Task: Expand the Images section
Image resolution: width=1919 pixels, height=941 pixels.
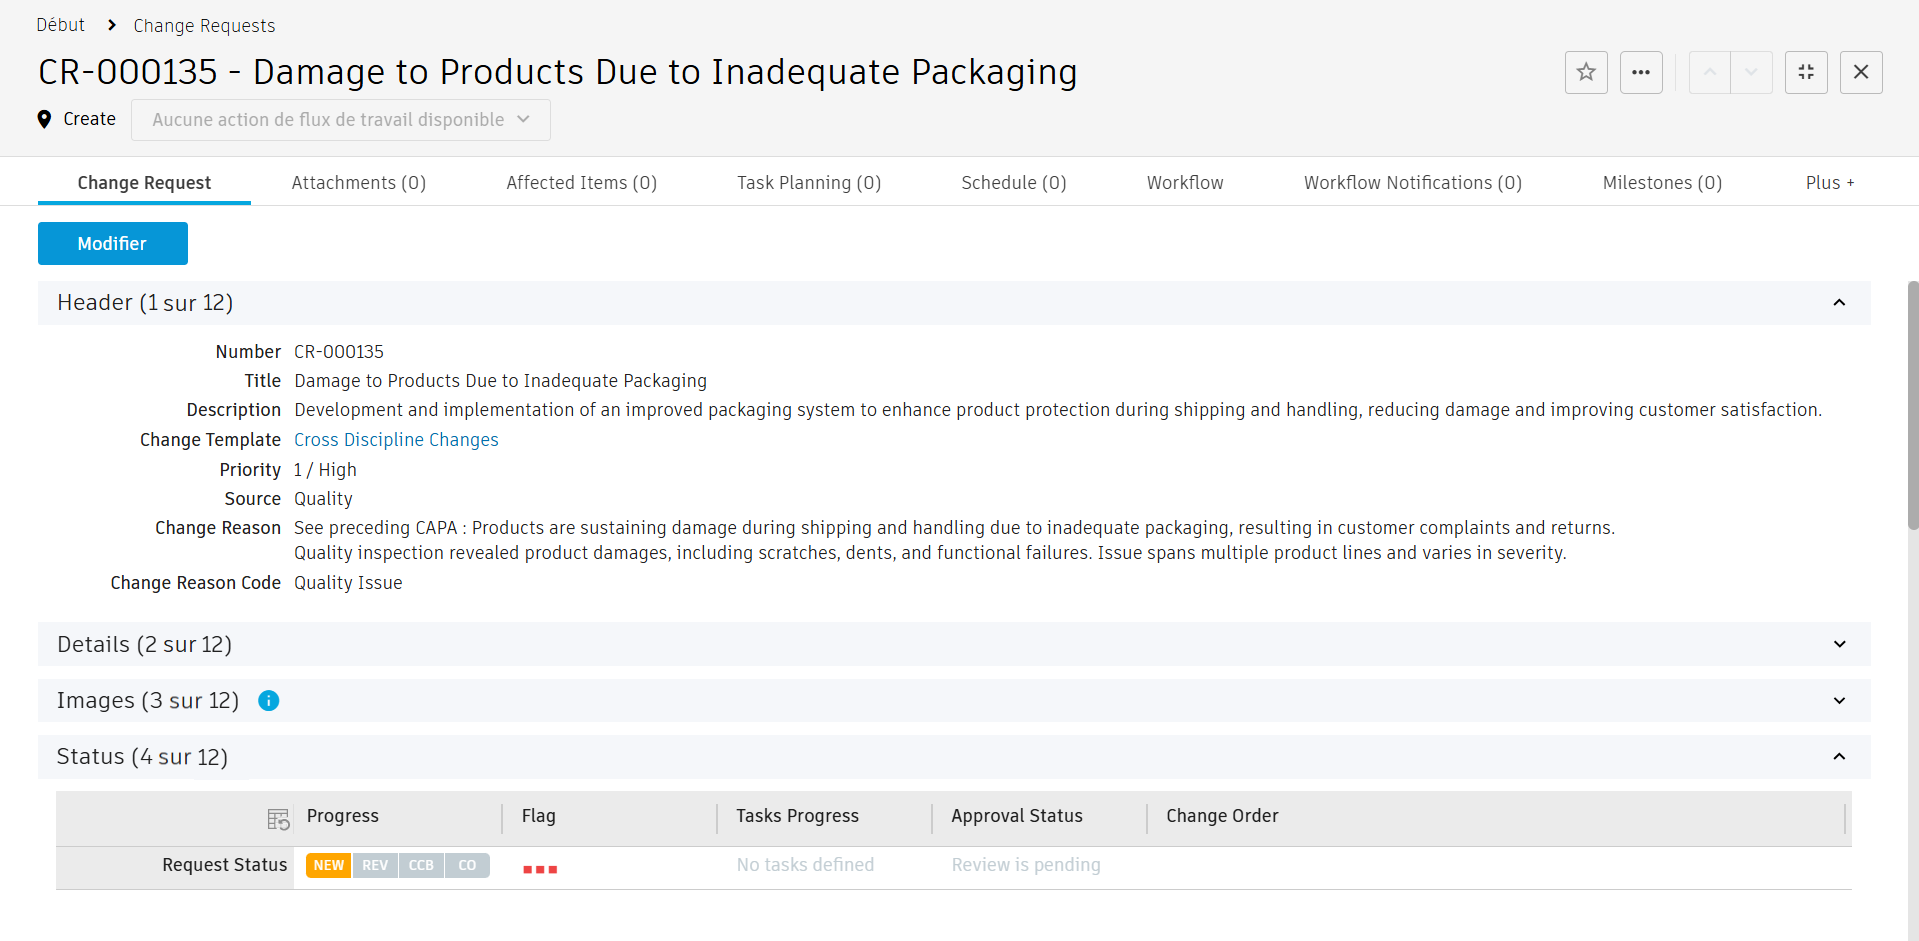Action: pos(1839,701)
